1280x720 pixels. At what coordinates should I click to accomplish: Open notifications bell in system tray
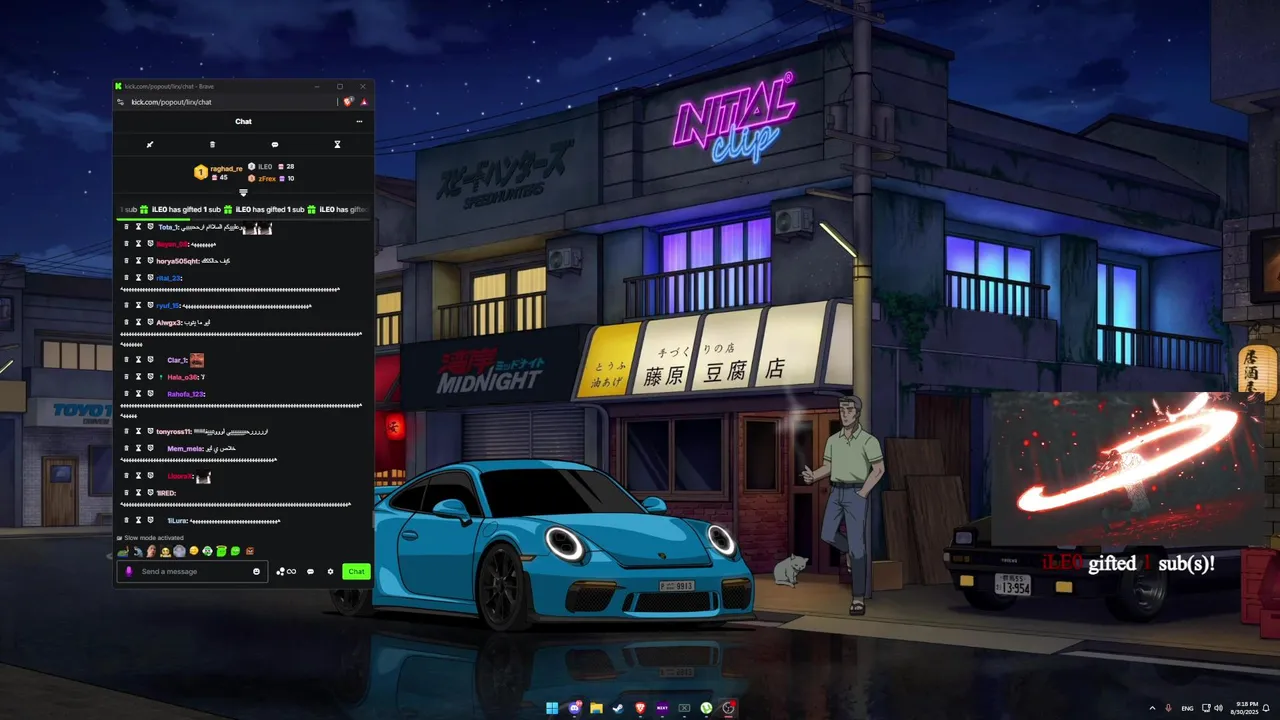coord(1268,708)
